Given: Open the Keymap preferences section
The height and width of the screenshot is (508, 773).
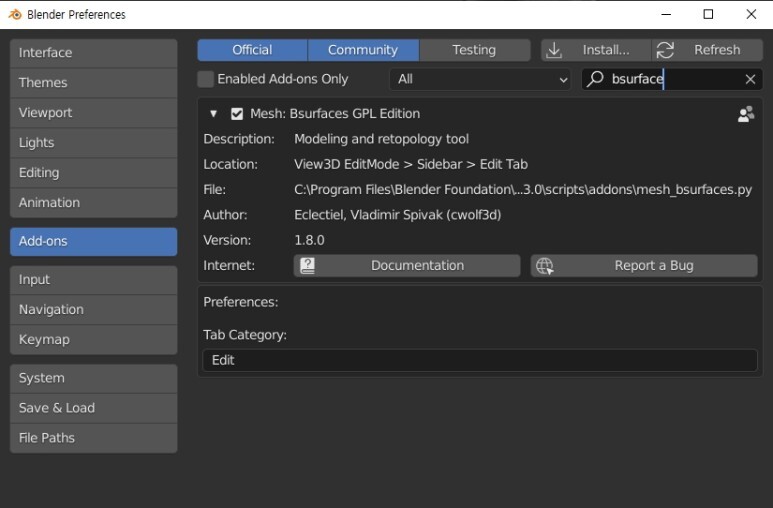Looking at the screenshot, I should point(94,340).
